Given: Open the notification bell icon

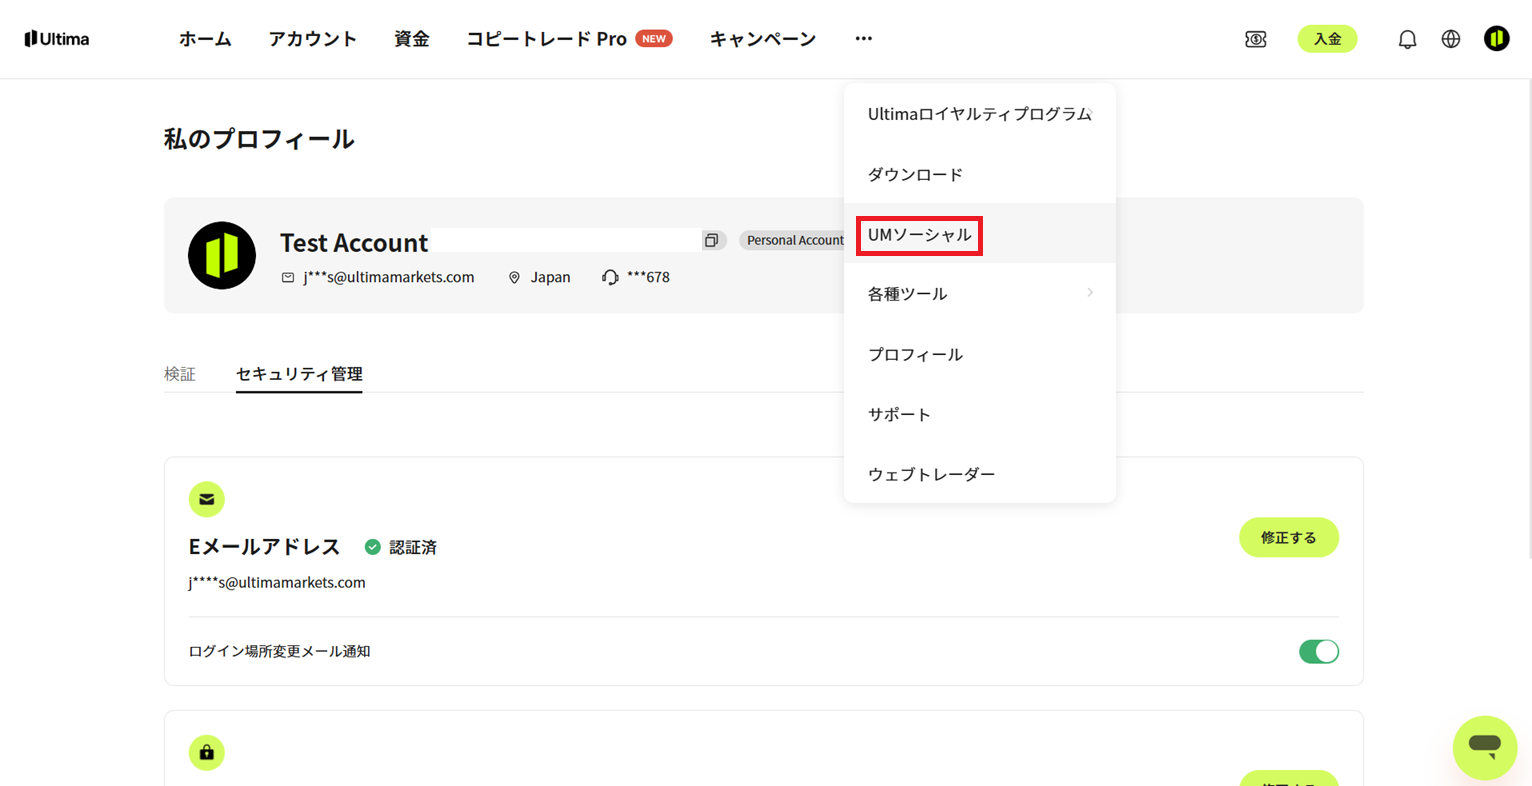Looking at the screenshot, I should [1407, 39].
